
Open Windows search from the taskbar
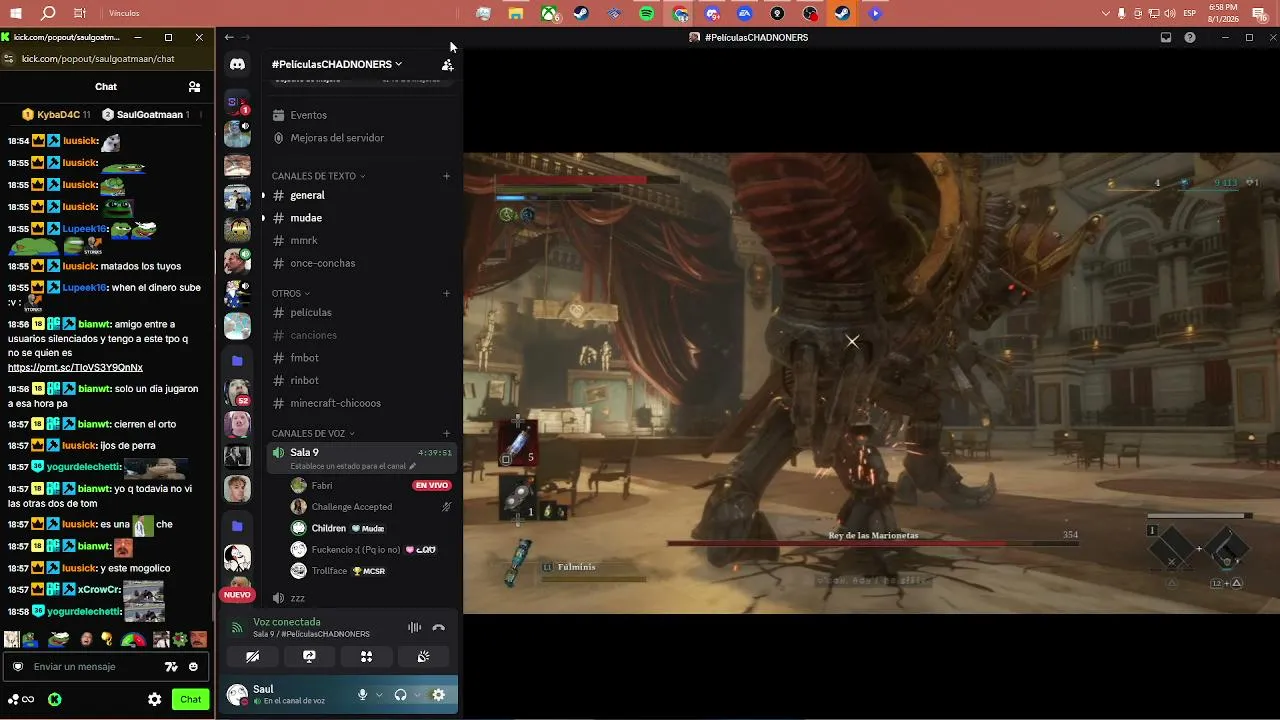(48, 14)
